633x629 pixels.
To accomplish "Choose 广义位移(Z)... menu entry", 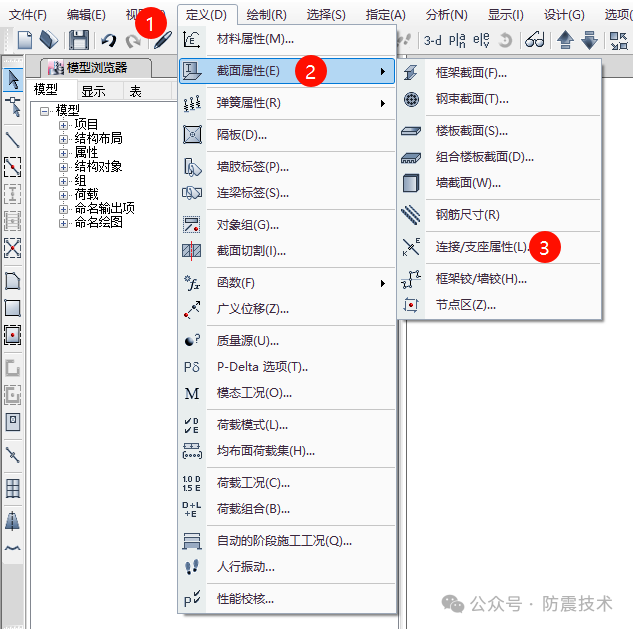I will [x=287, y=309].
